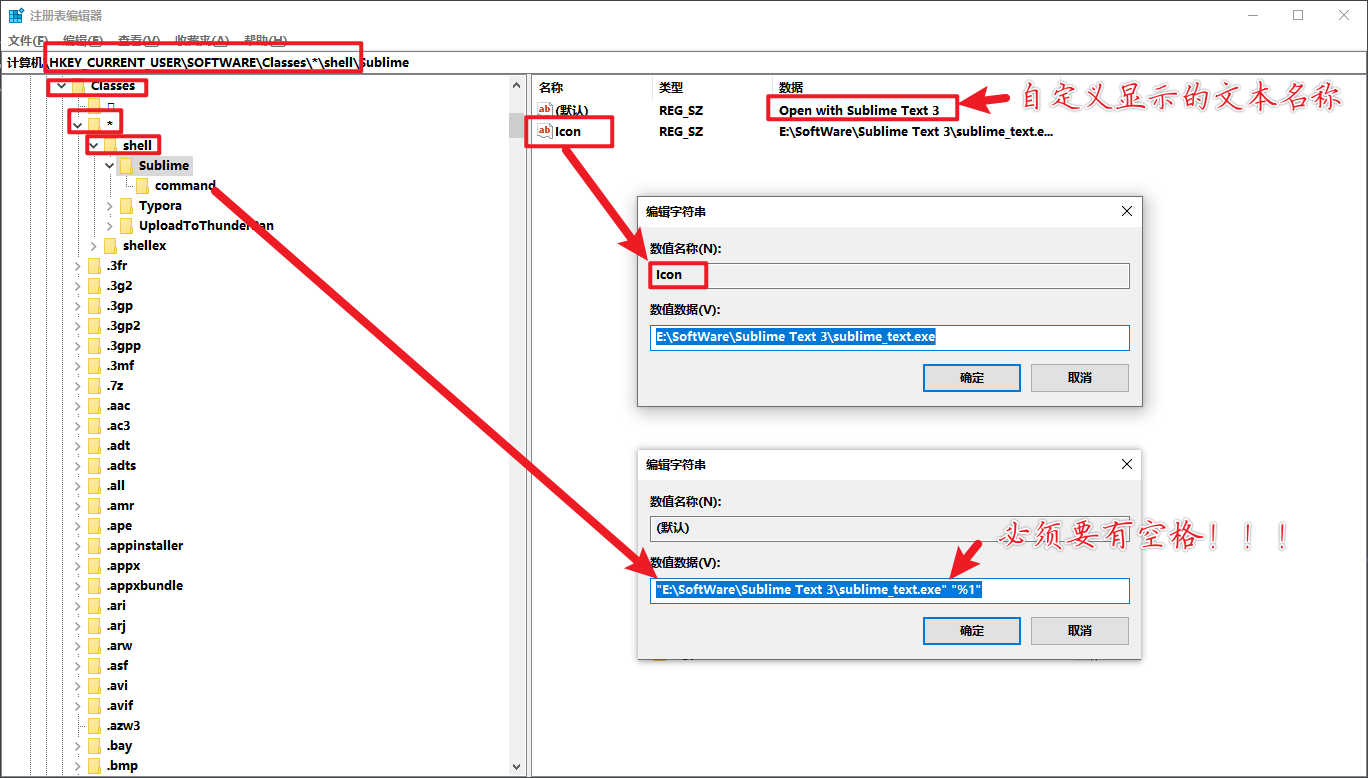Image resolution: width=1368 pixels, height=778 pixels.
Task: Click 确定 in the Icon edit dialog
Action: [x=972, y=378]
